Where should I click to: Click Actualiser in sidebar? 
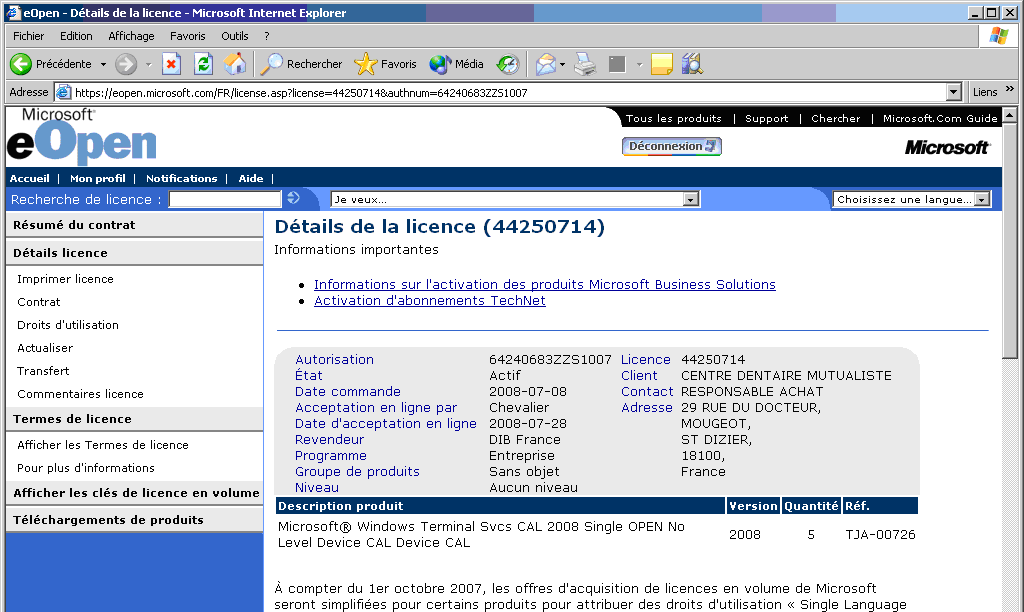click(45, 348)
